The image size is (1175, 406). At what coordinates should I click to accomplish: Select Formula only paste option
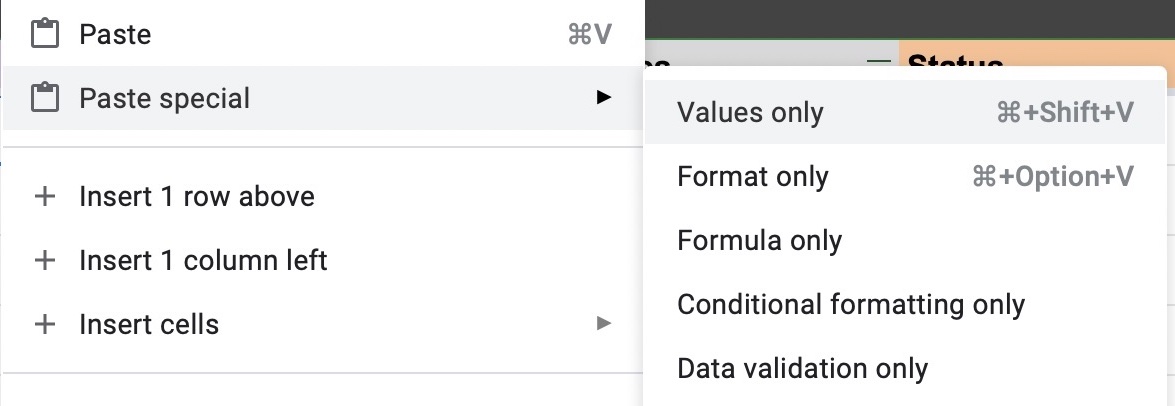click(x=759, y=241)
